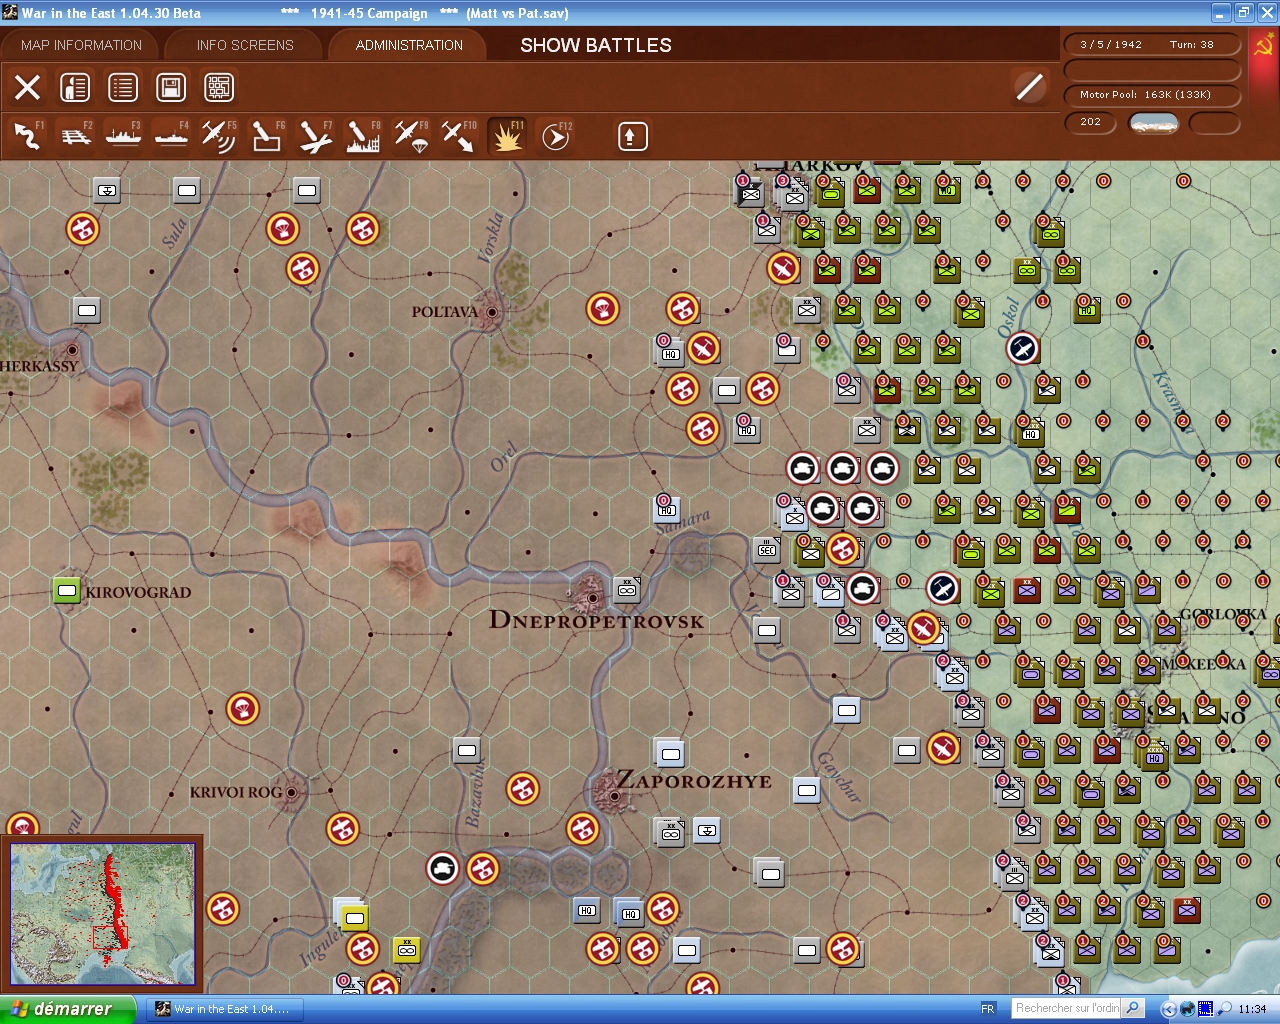Click the SEC unit counter
The image size is (1280, 1024).
[767, 549]
